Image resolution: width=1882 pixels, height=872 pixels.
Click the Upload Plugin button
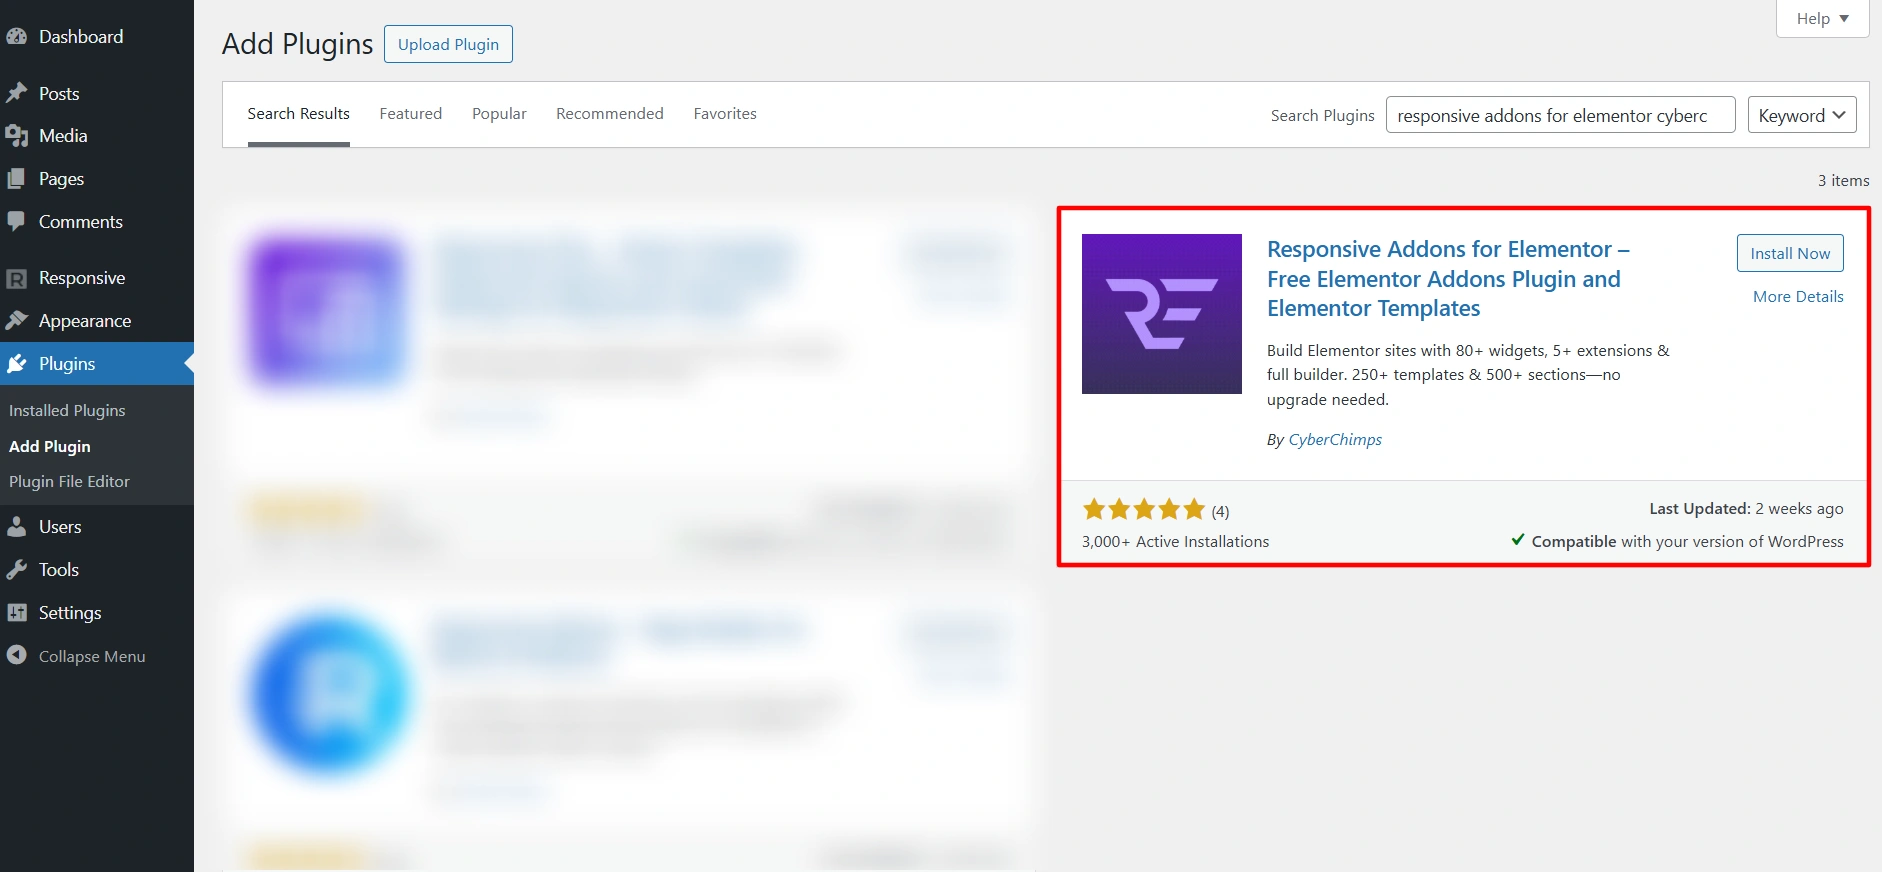(x=448, y=44)
